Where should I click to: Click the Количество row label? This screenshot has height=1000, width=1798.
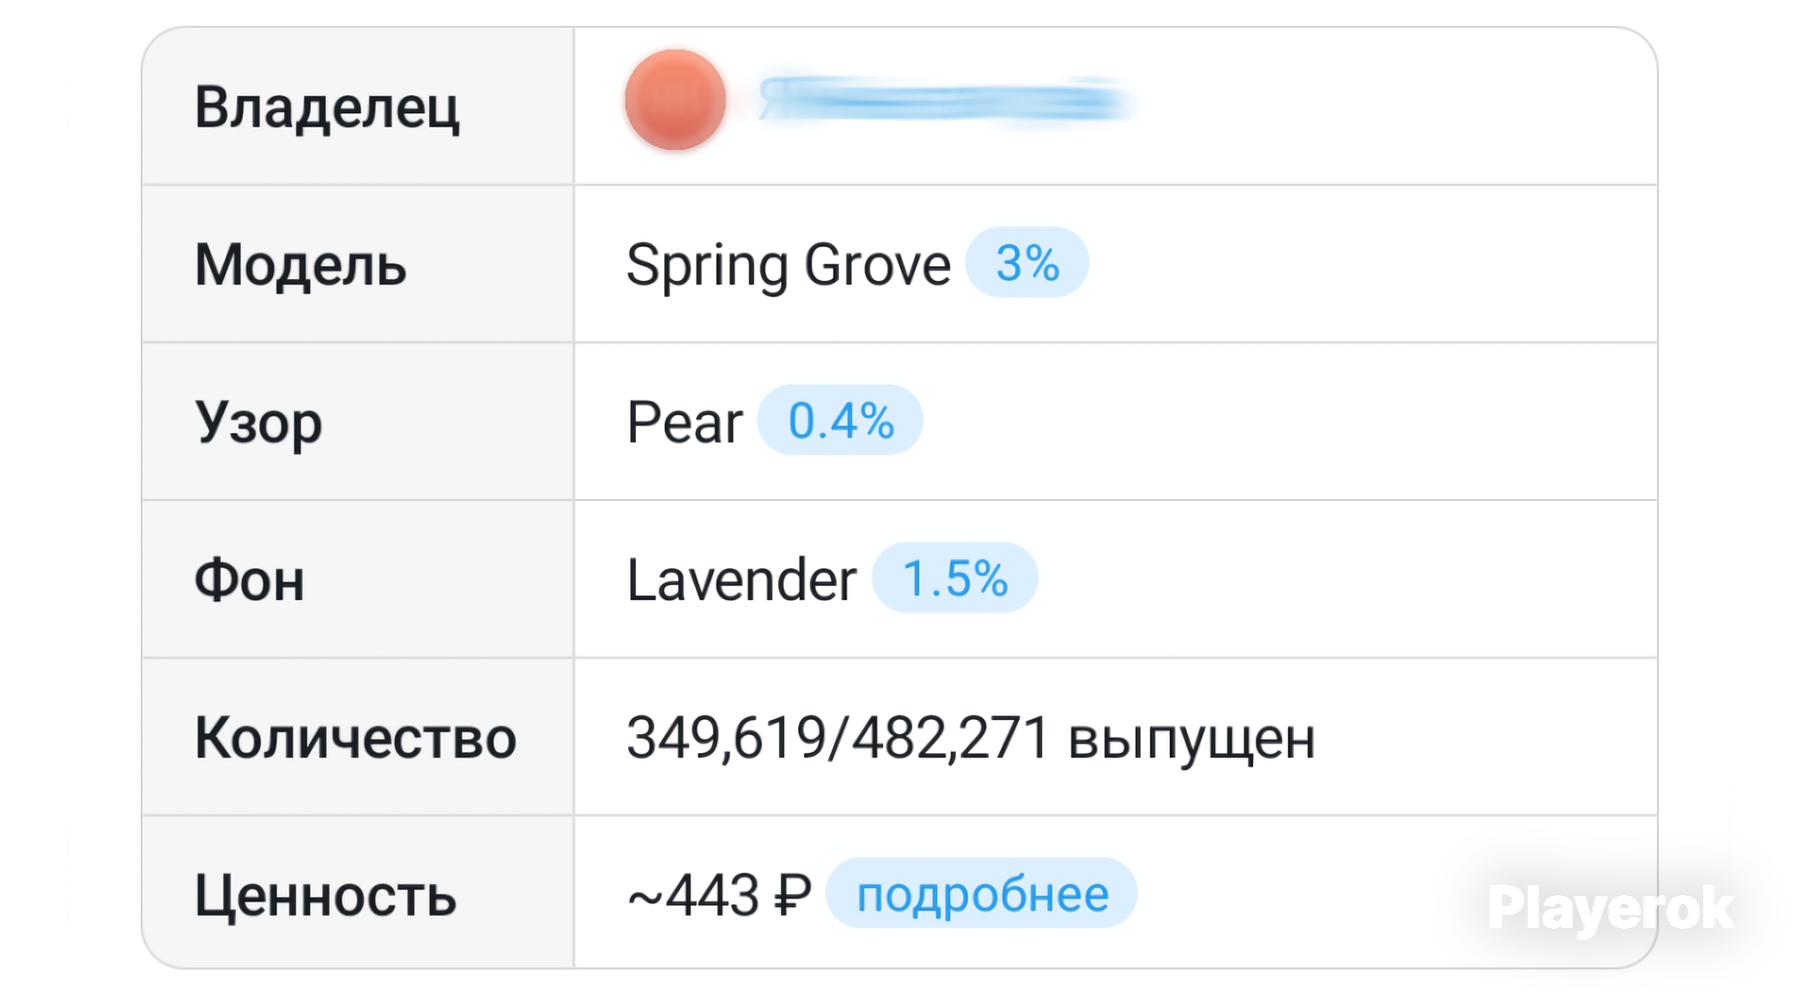[x=355, y=738]
